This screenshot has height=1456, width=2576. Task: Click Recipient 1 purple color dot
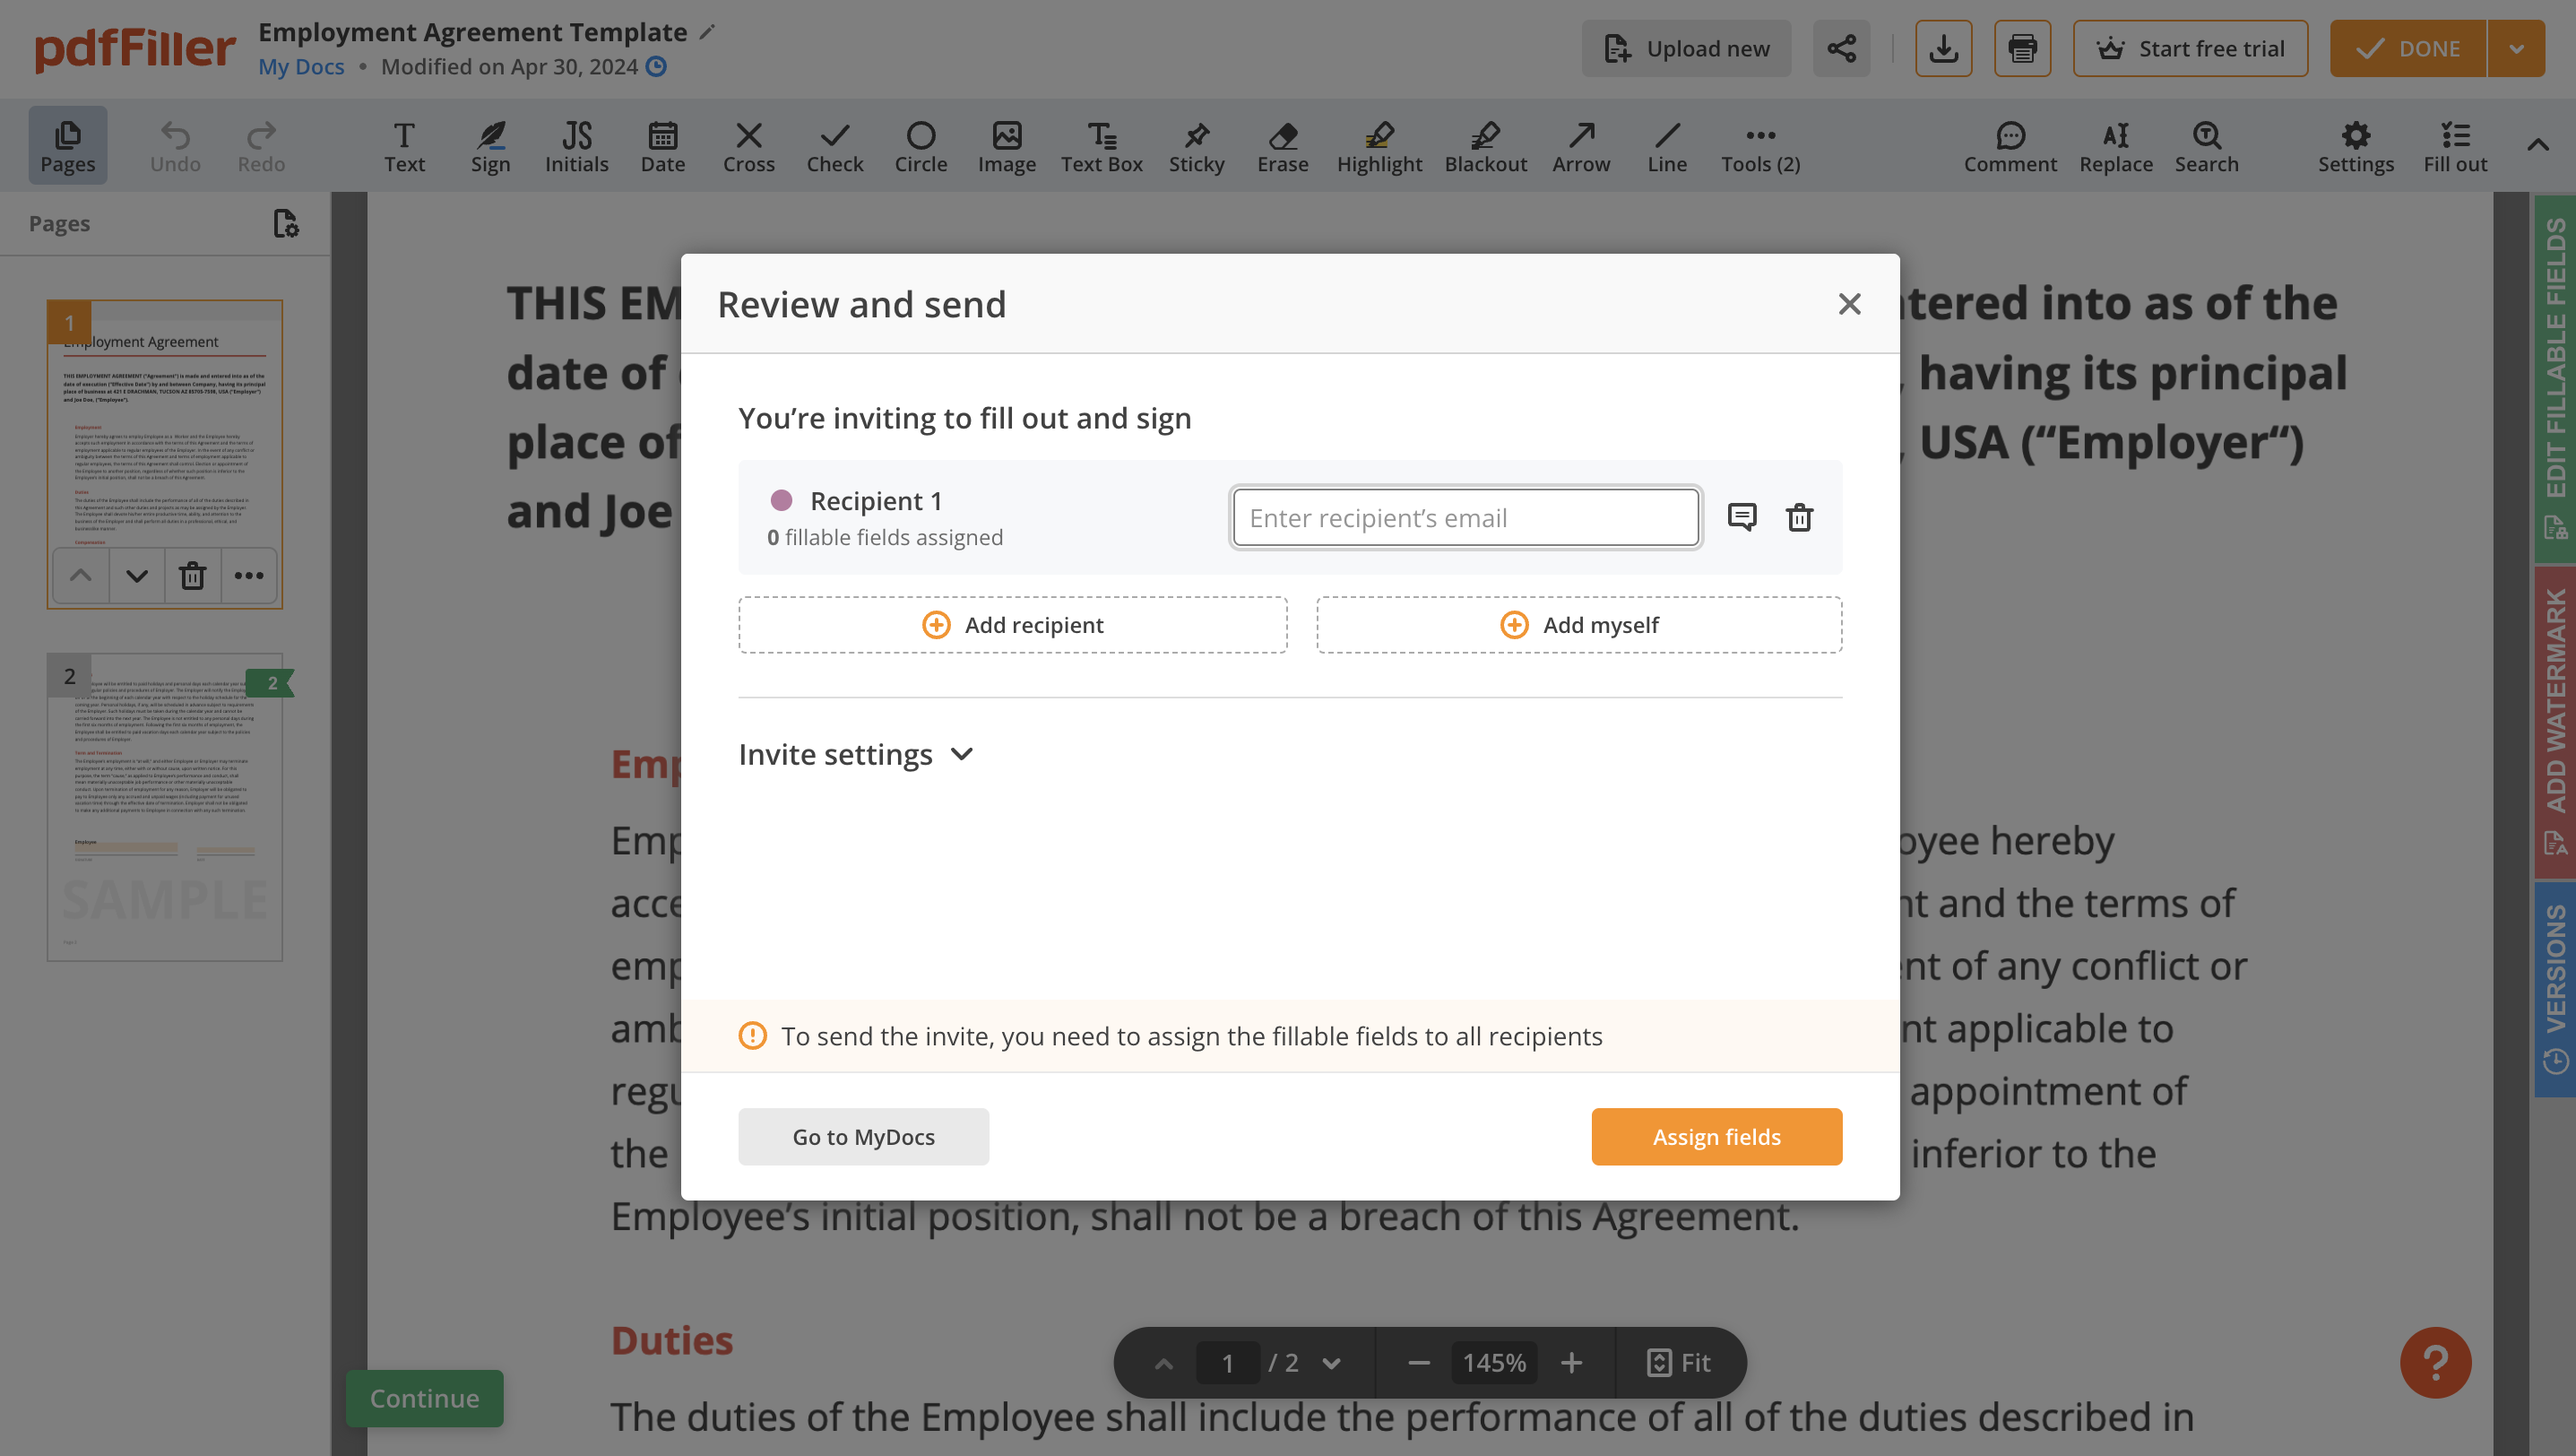[782, 500]
